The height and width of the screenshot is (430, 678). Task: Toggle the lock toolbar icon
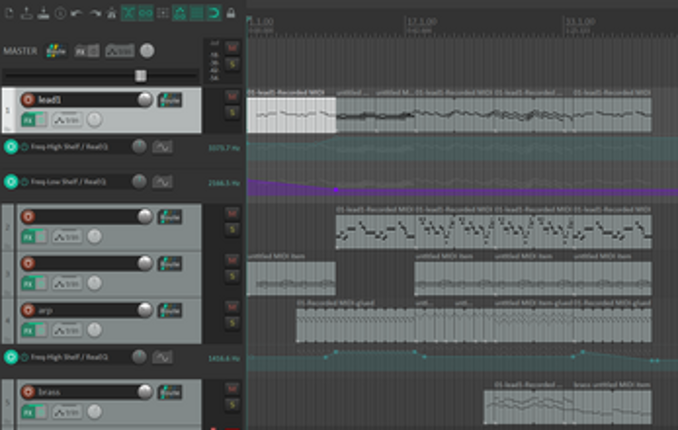231,13
